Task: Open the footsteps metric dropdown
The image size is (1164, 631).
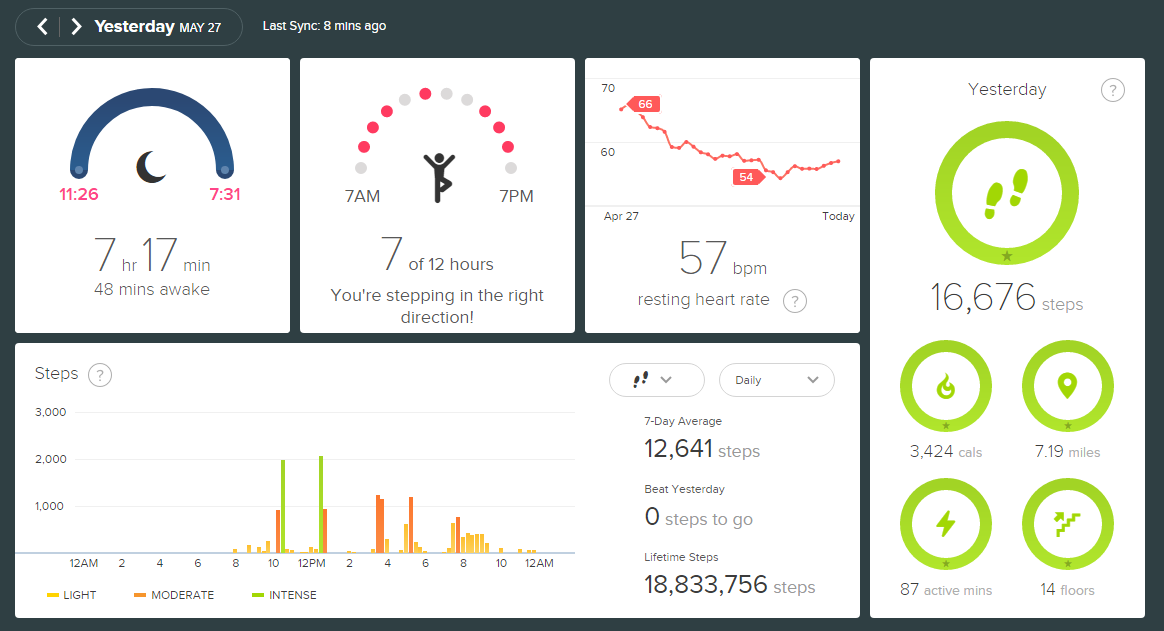Action: [657, 380]
